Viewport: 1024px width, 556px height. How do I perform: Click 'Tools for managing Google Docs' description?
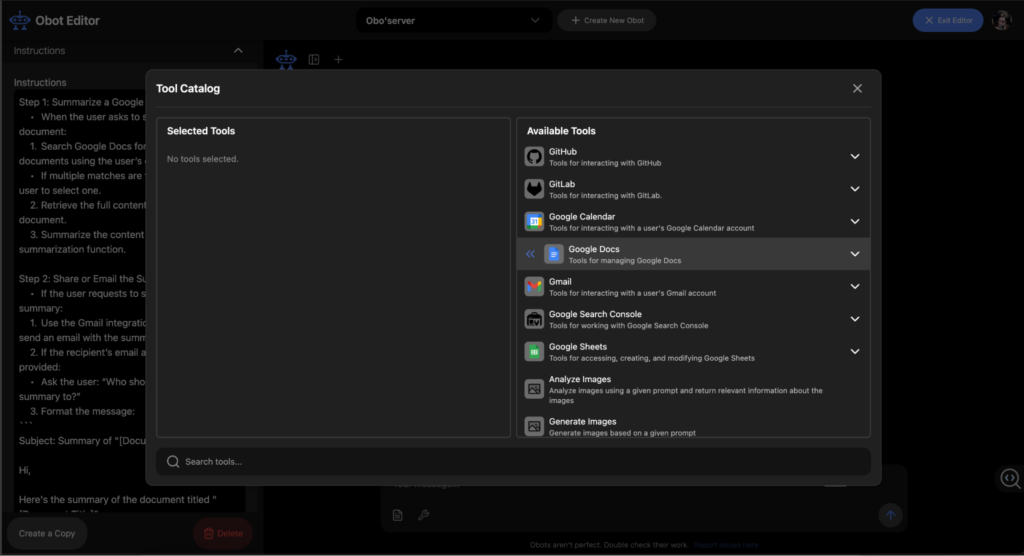coord(624,261)
